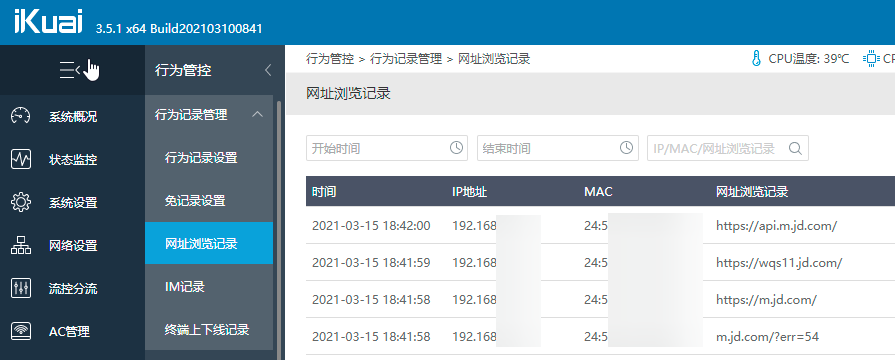
Task: Click the MAC column header
Action: click(598, 192)
